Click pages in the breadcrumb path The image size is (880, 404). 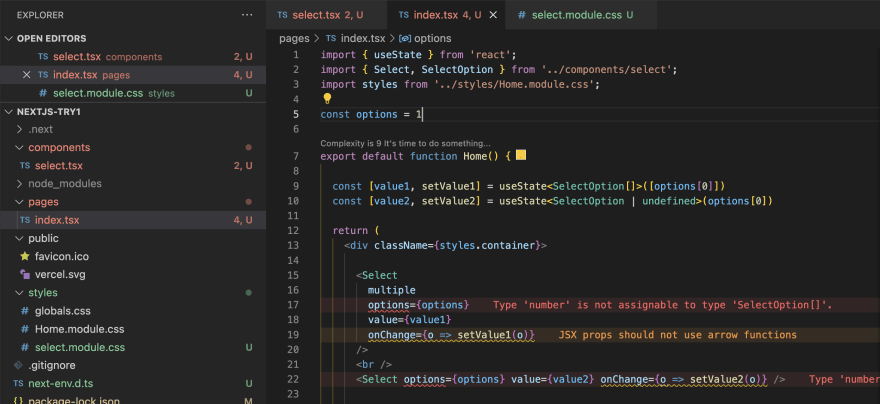[294, 38]
